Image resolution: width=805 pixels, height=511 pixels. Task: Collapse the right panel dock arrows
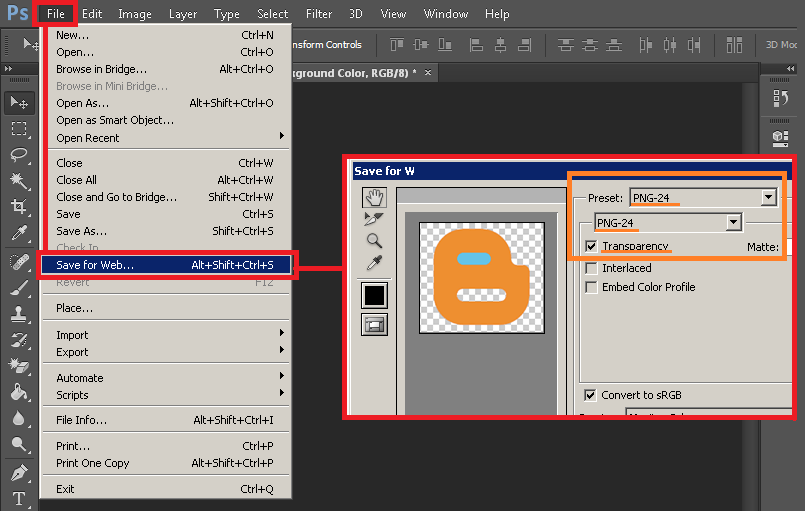791,68
